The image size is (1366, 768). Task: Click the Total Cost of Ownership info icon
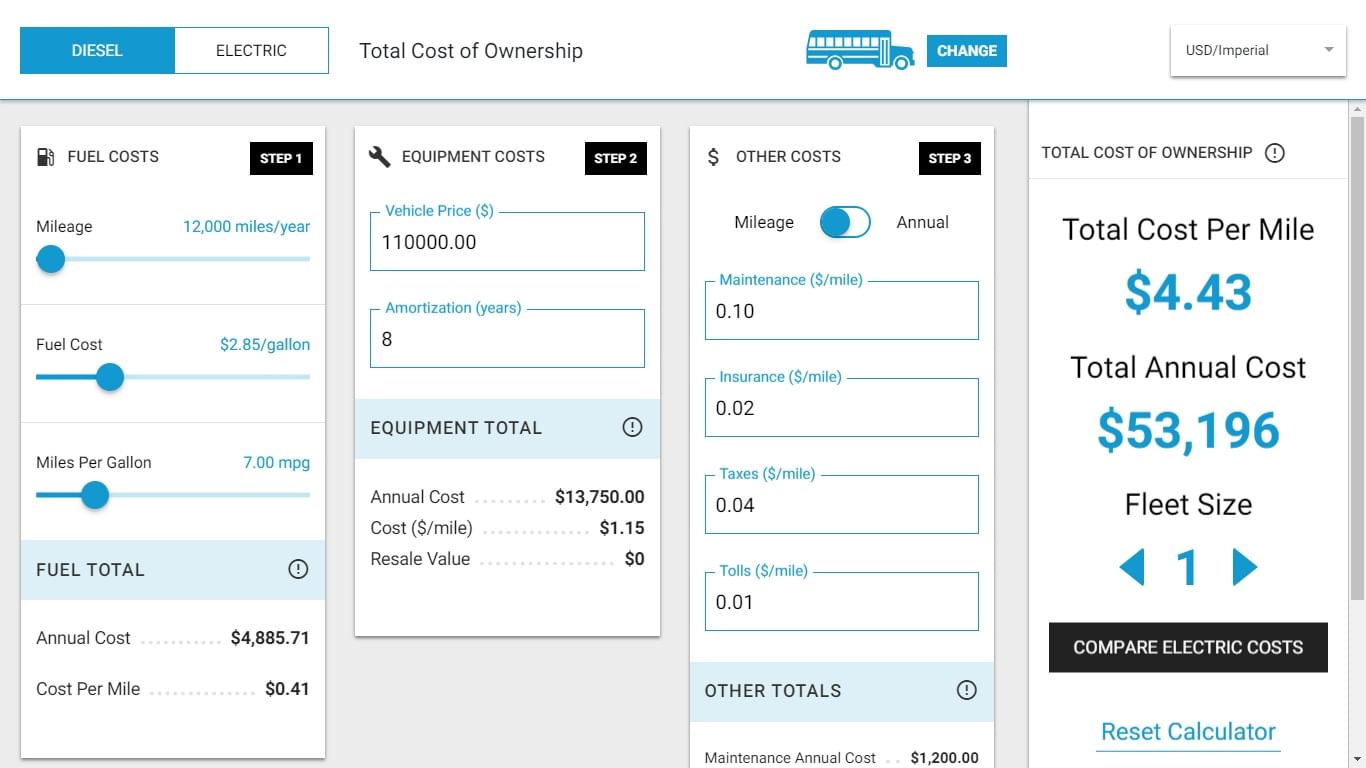[1274, 153]
